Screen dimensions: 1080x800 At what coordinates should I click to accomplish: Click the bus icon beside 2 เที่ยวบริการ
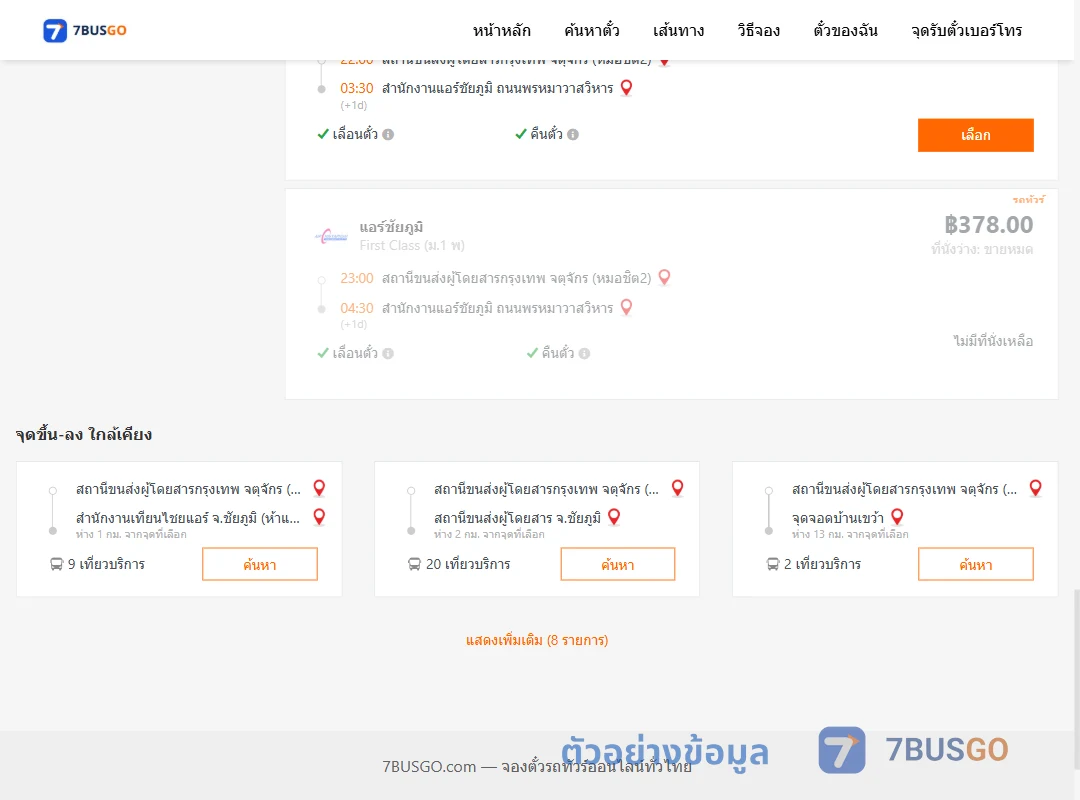[x=773, y=564]
